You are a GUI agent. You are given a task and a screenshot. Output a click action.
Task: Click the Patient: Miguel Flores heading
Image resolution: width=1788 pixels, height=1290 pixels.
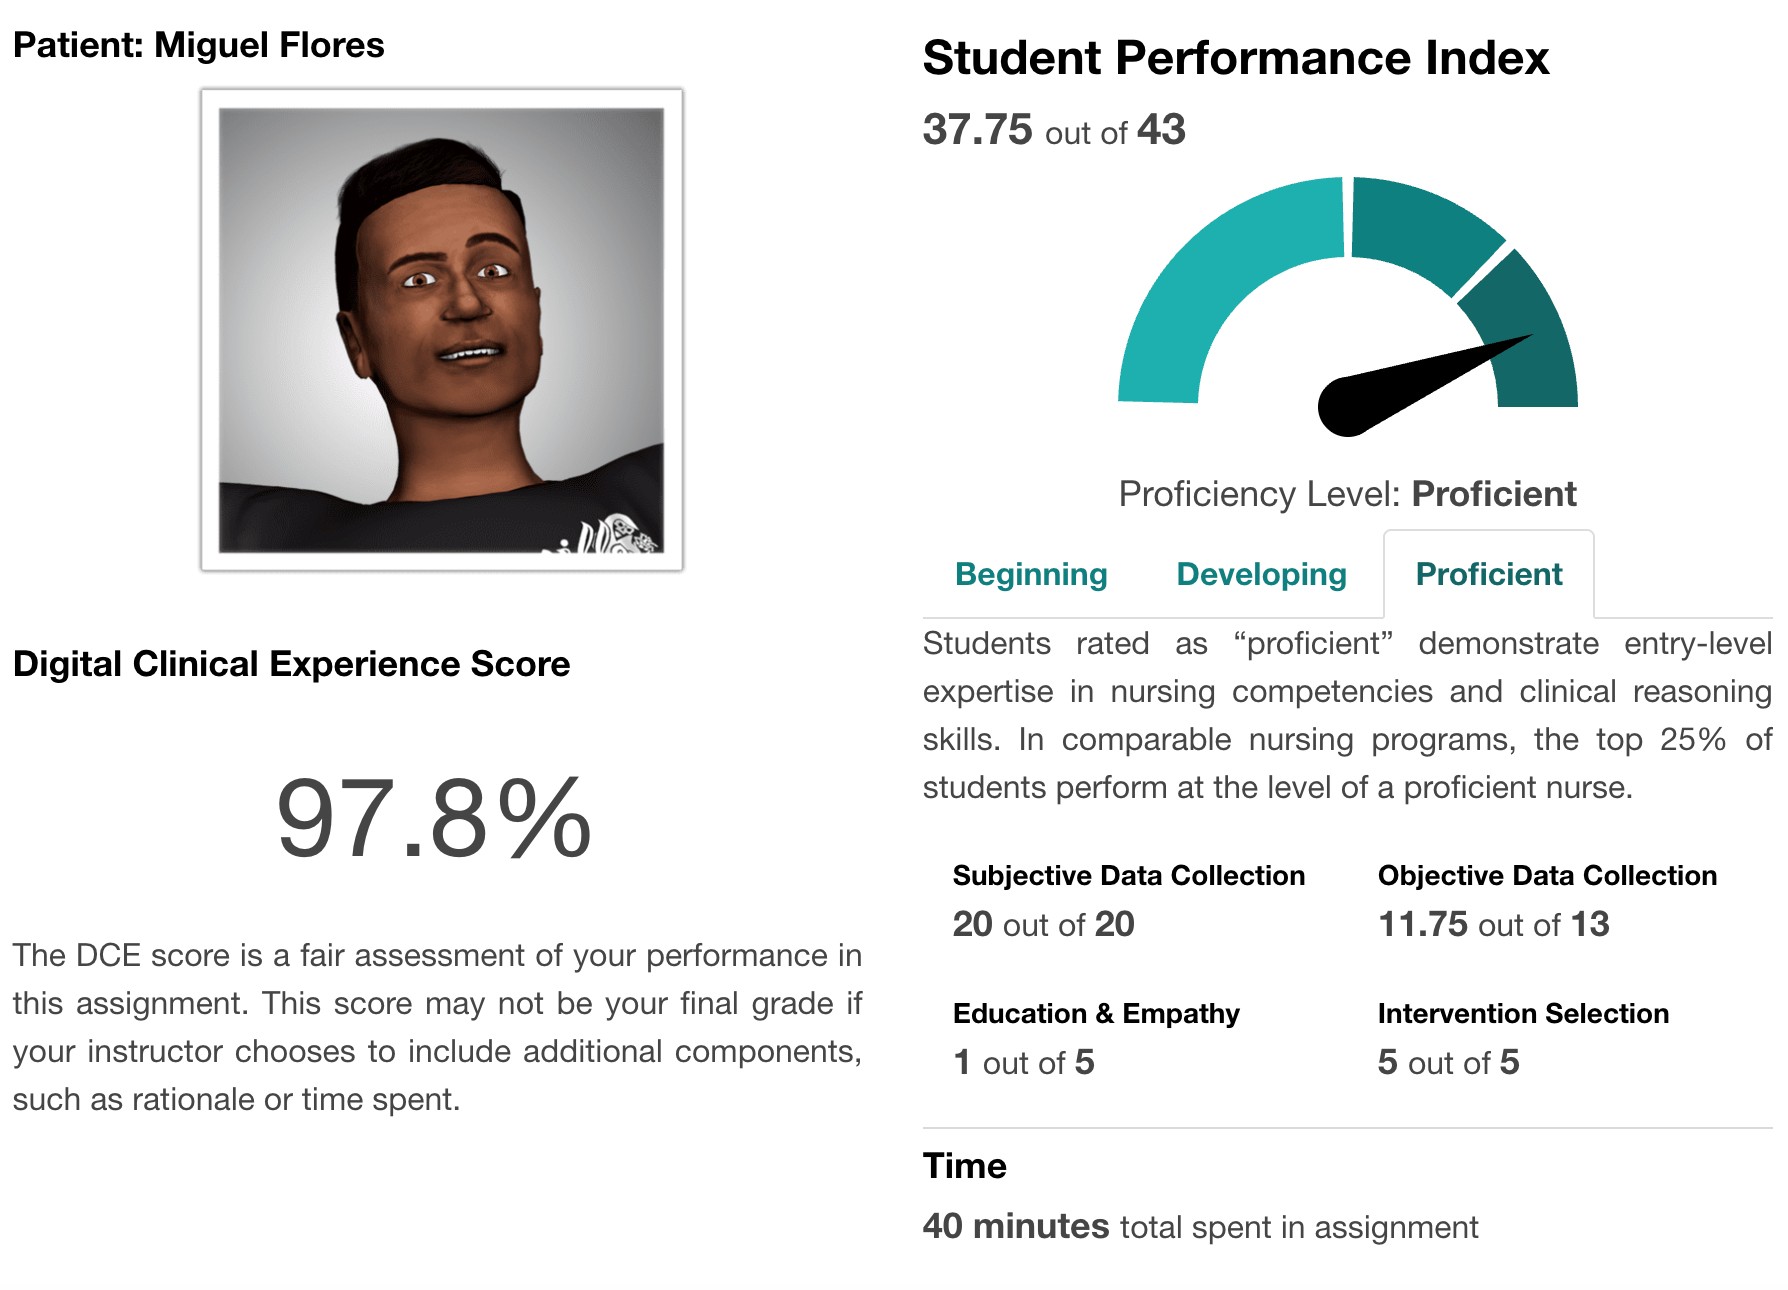198,45
